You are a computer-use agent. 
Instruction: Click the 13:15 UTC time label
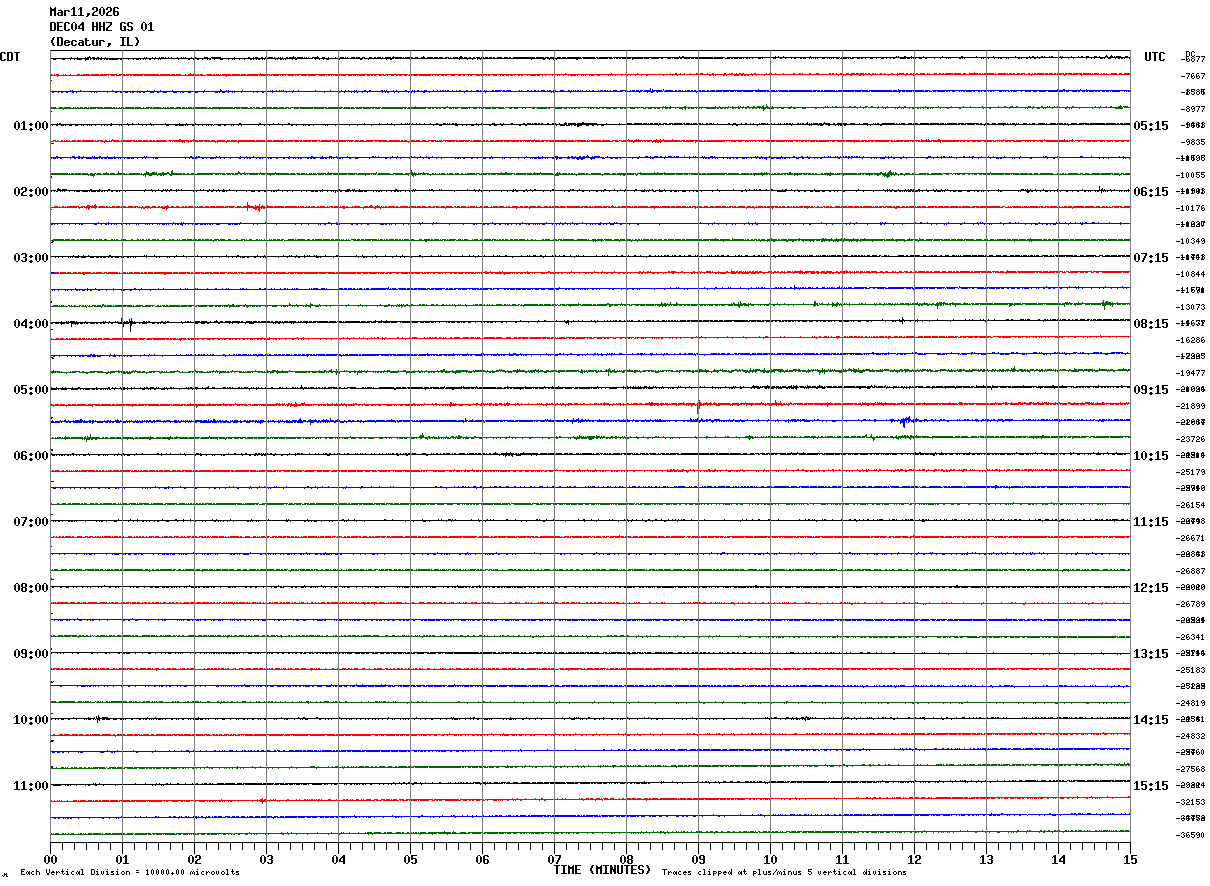[1151, 654]
